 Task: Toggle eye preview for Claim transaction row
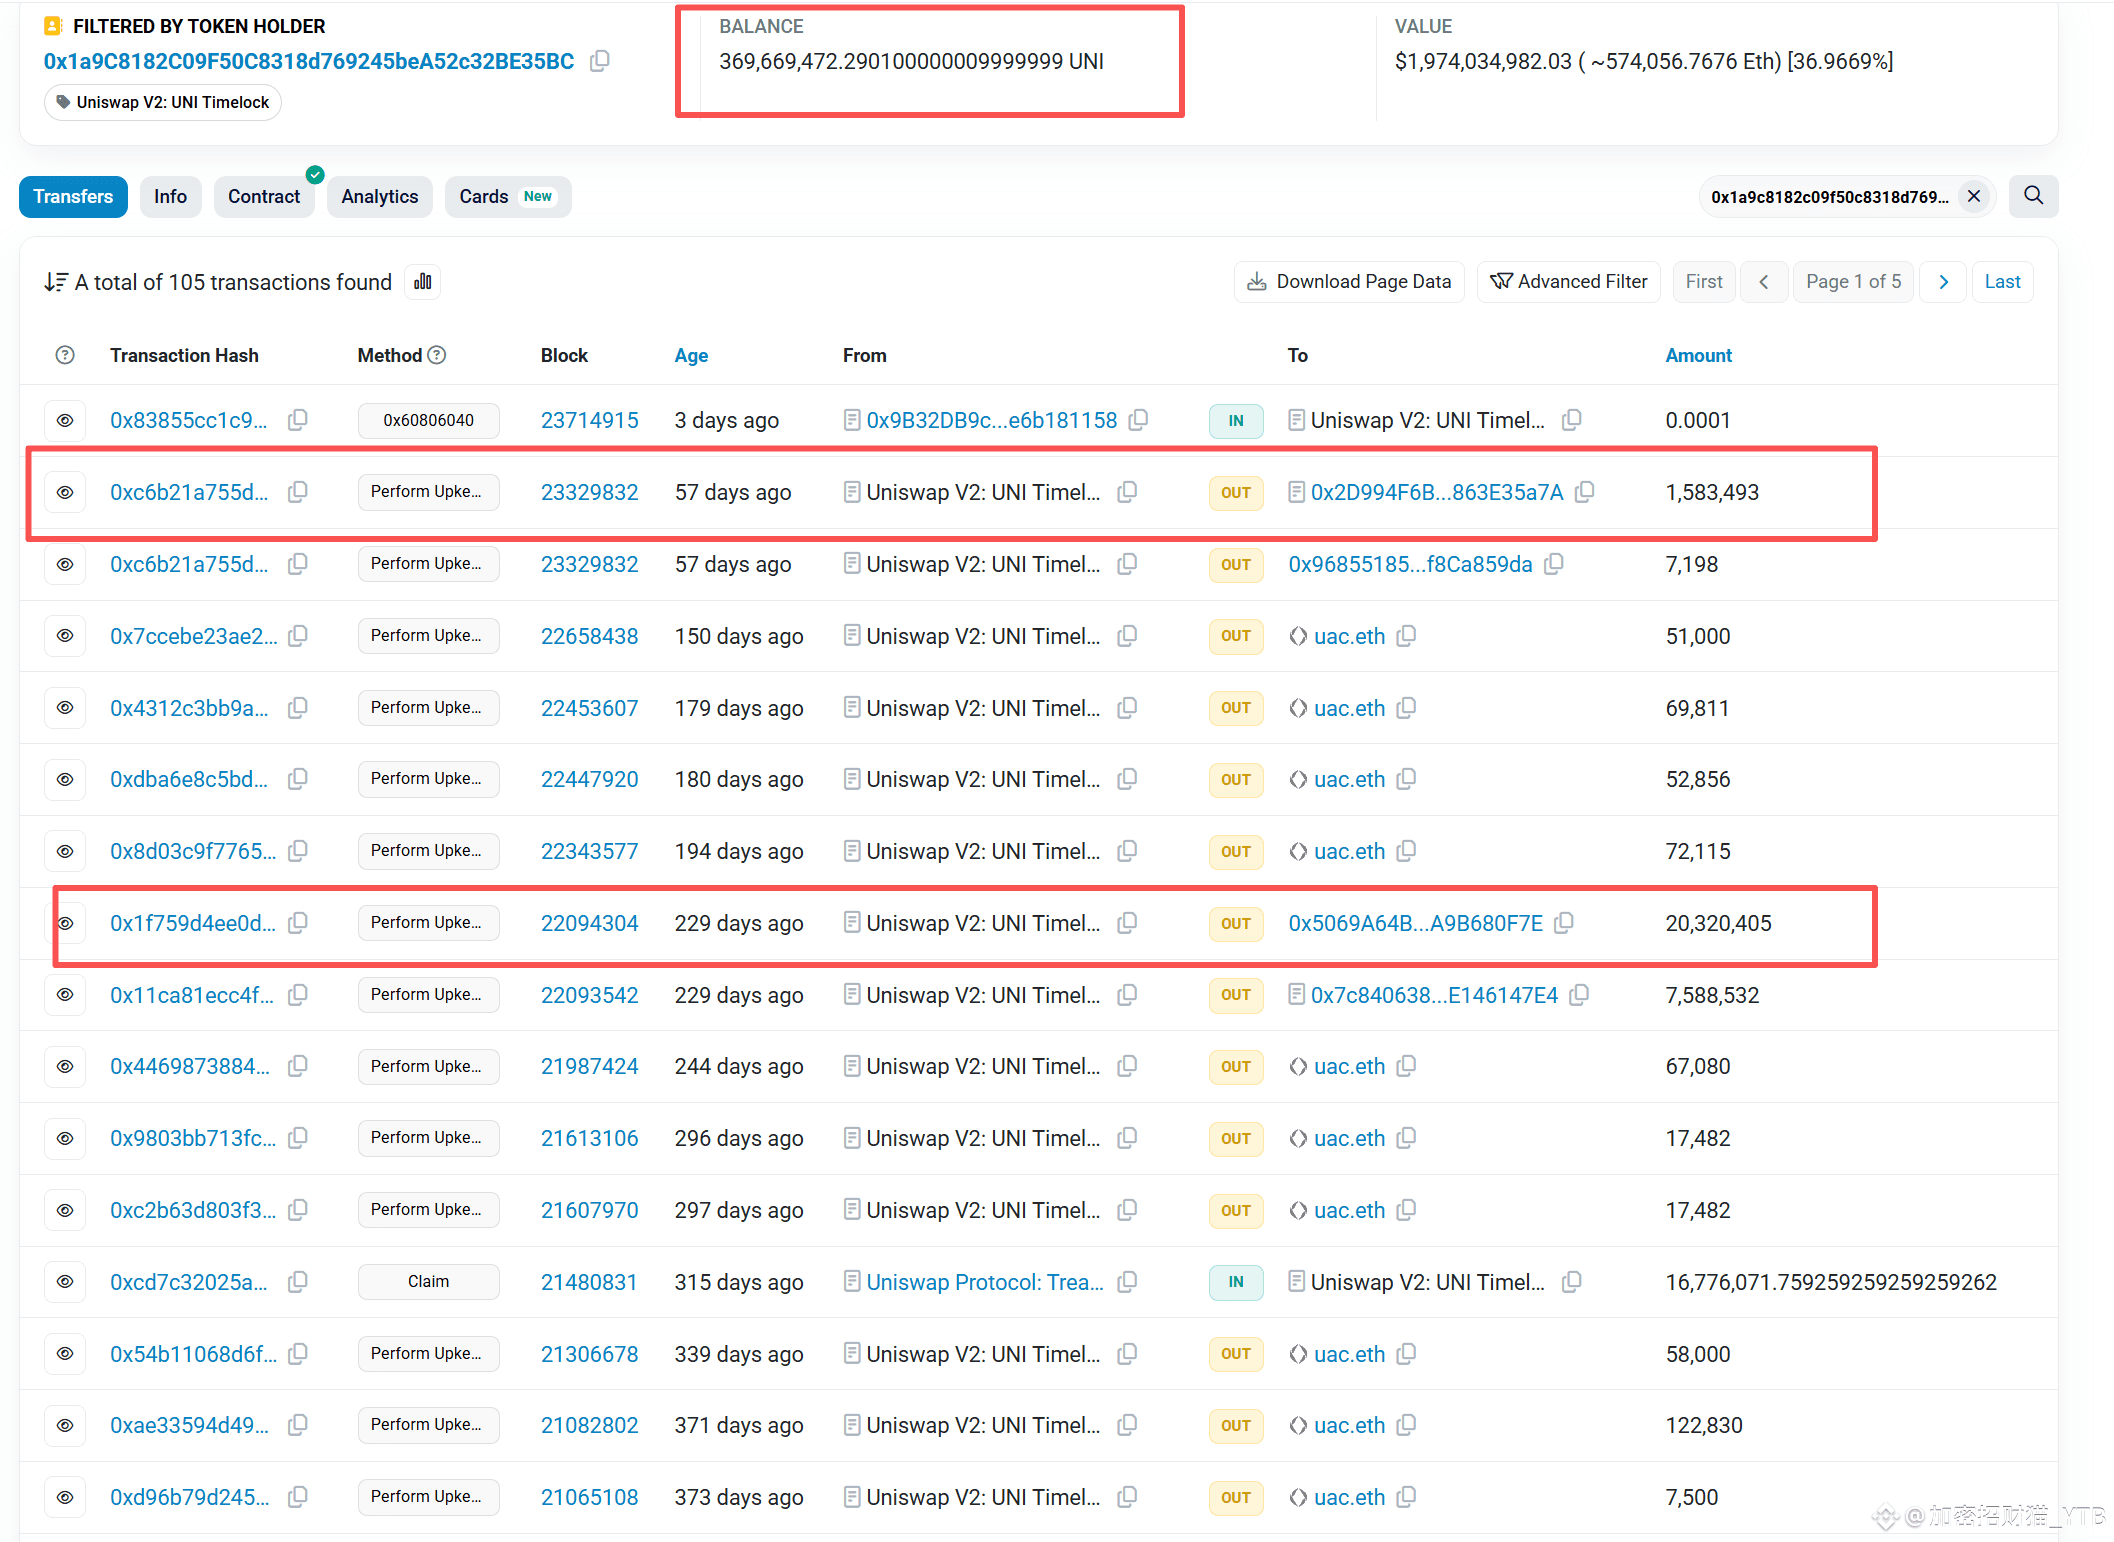click(x=65, y=1282)
